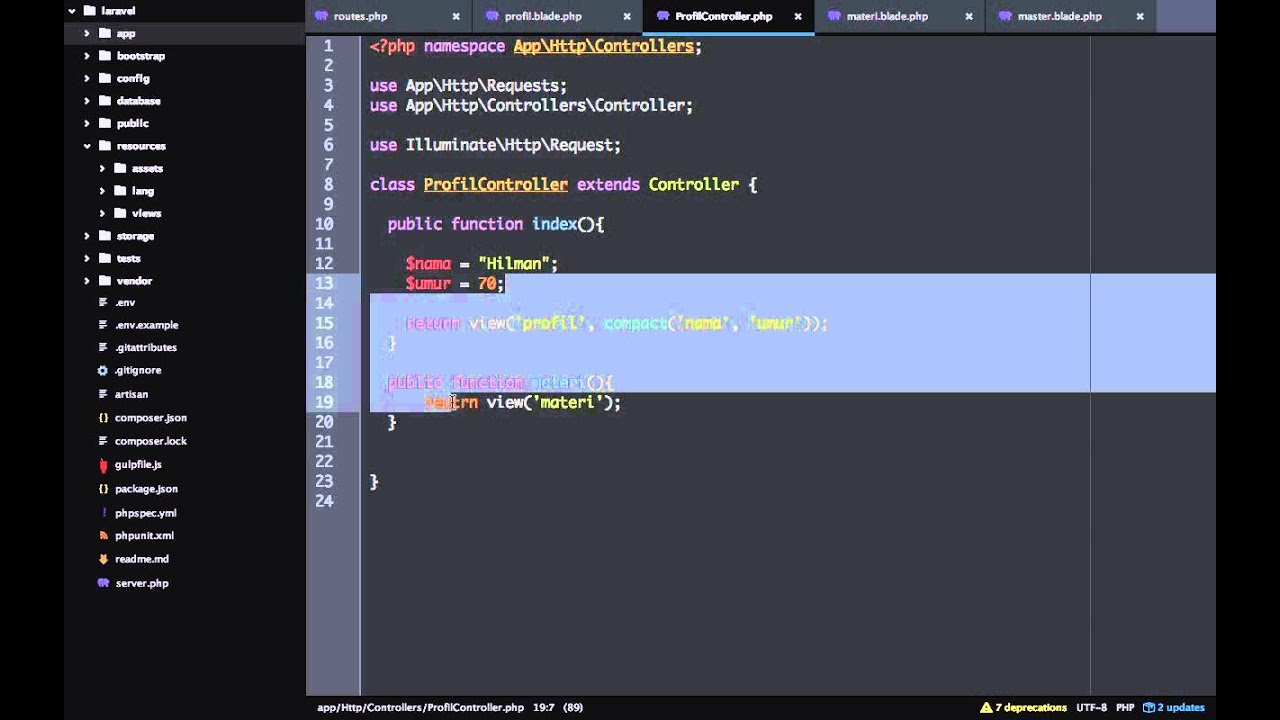Image resolution: width=1280 pixels, height=720 pixels.
Task: Click the .gitignore gear icon
Action: tap(103, 370)
